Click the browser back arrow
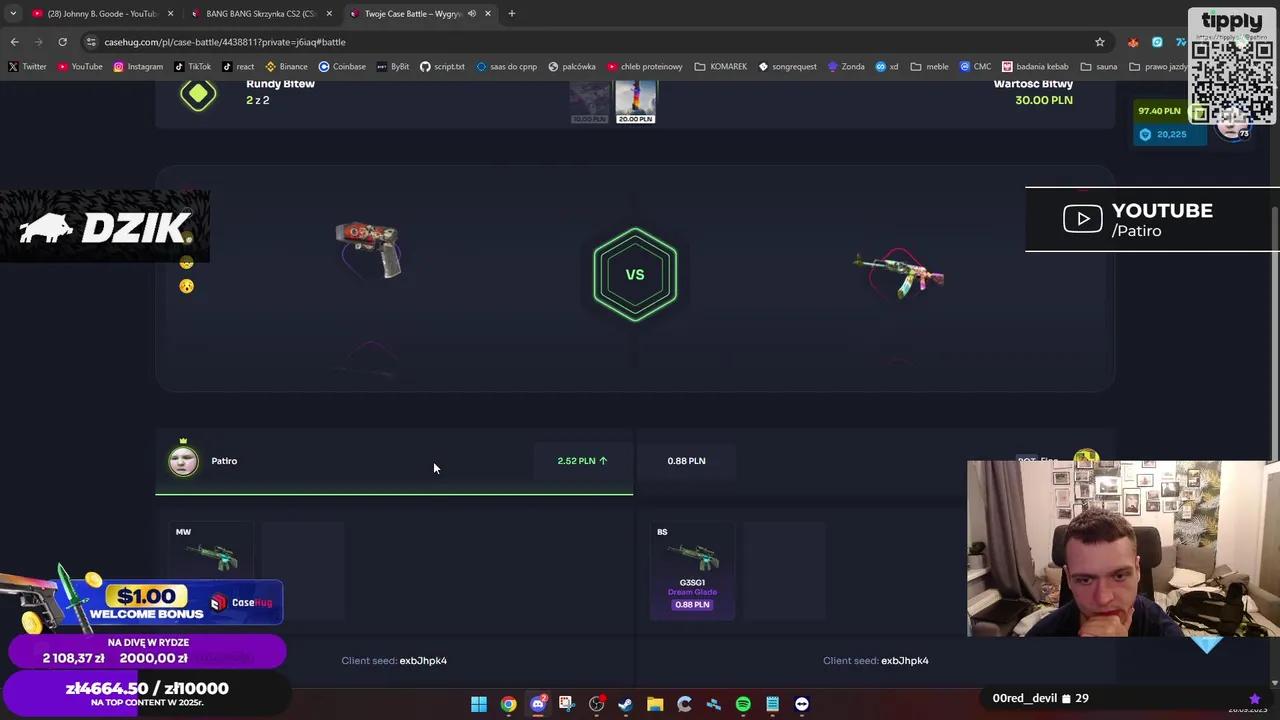The height and width of the screenshot is (720, 1280). [x=14, y=42]
